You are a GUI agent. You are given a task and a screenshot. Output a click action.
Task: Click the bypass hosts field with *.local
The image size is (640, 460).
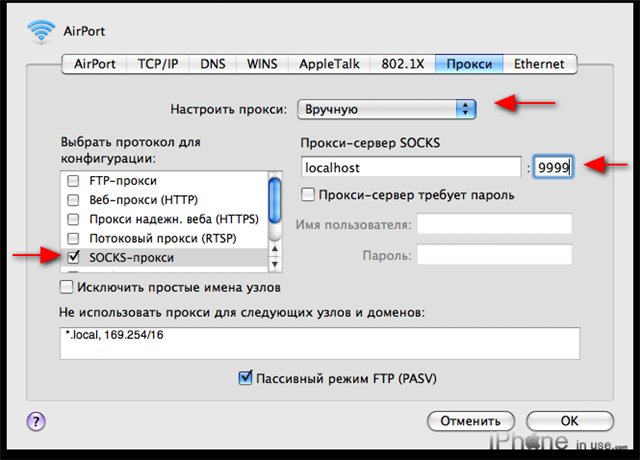320,343
